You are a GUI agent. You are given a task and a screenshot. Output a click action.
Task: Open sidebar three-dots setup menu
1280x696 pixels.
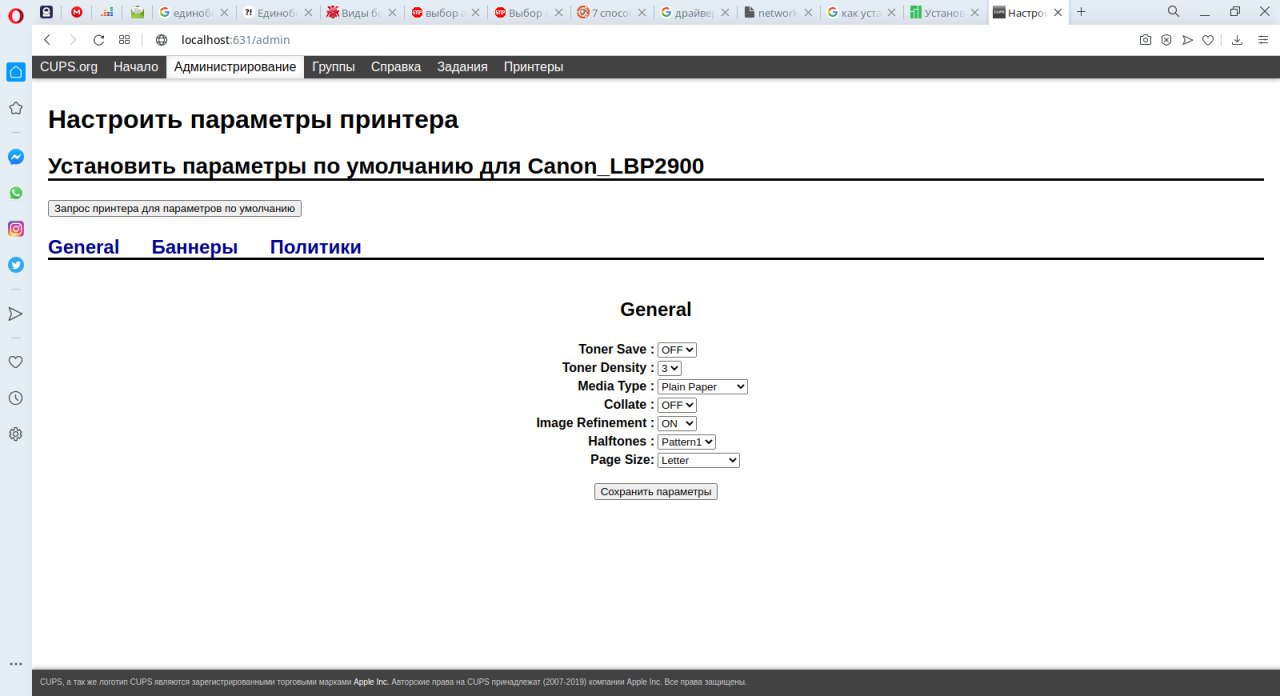point(16,664)
